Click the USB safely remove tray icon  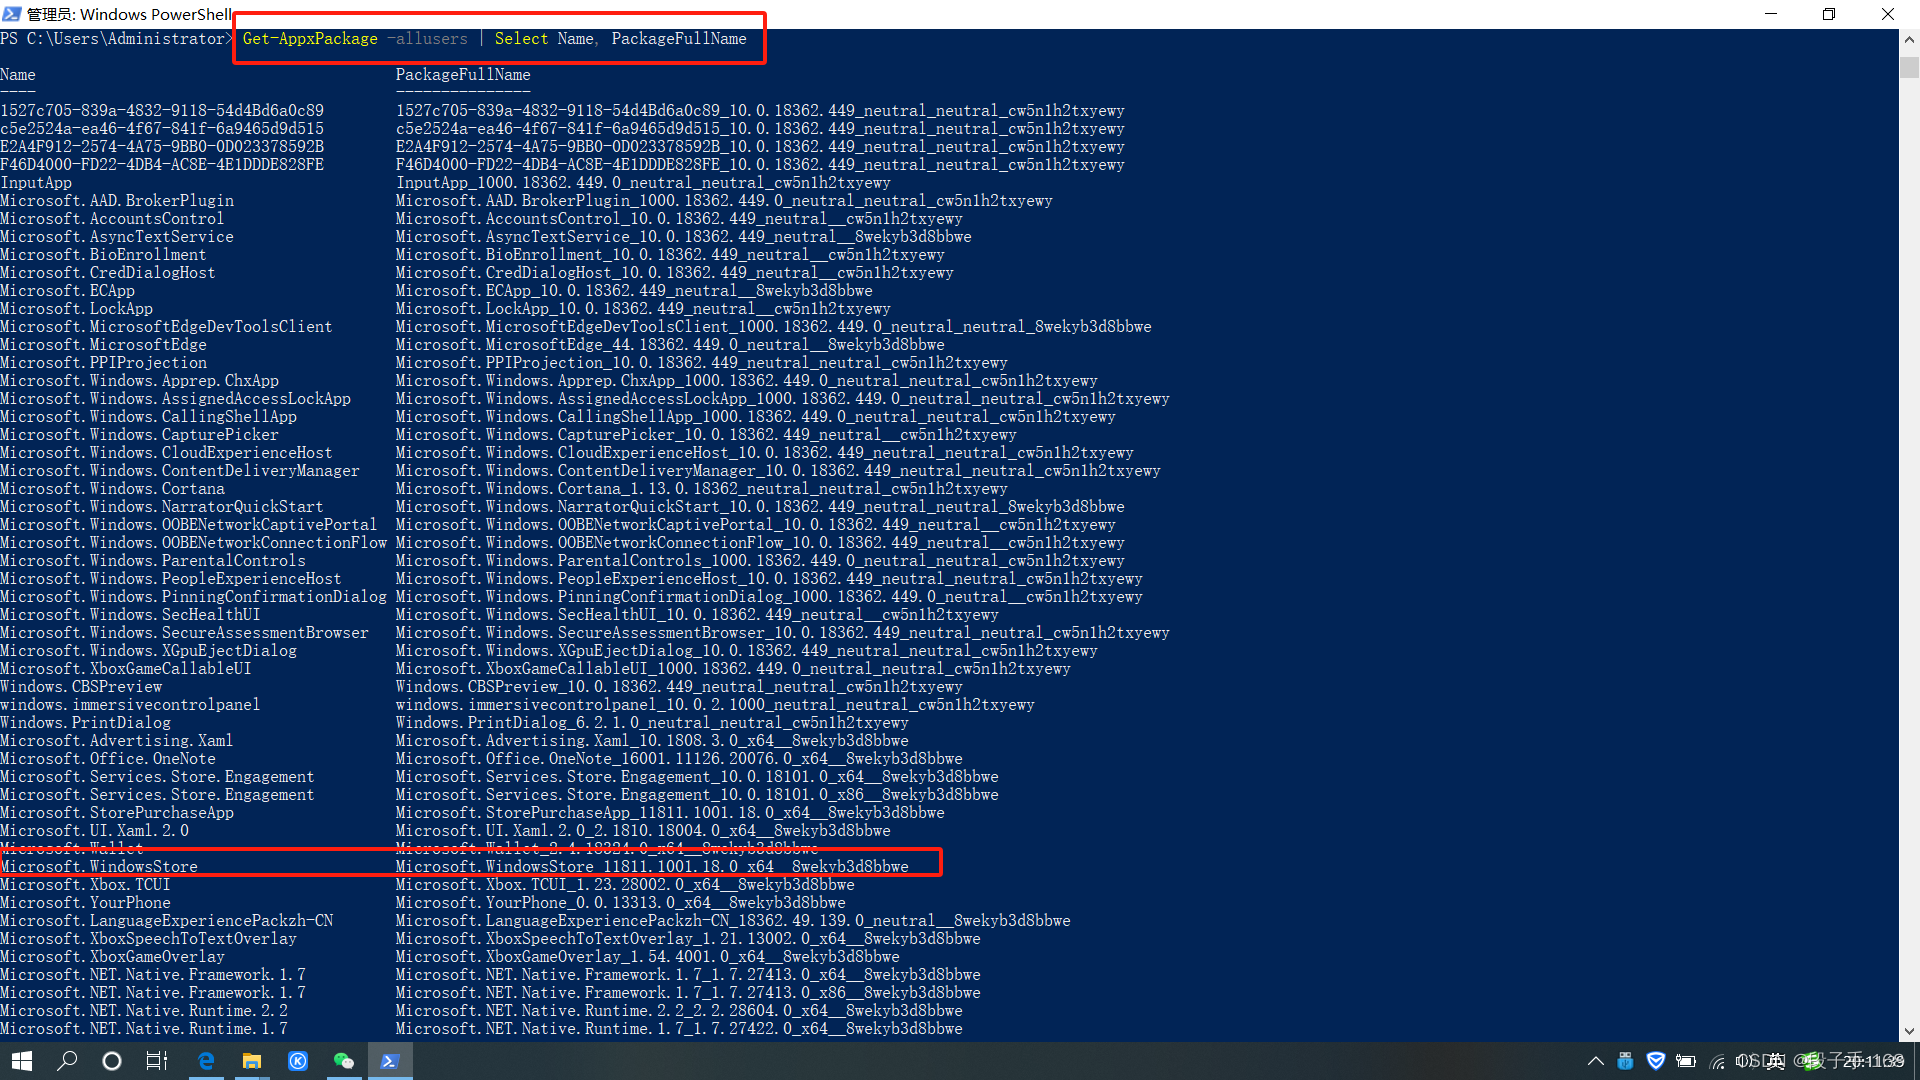[1625, 1061]
